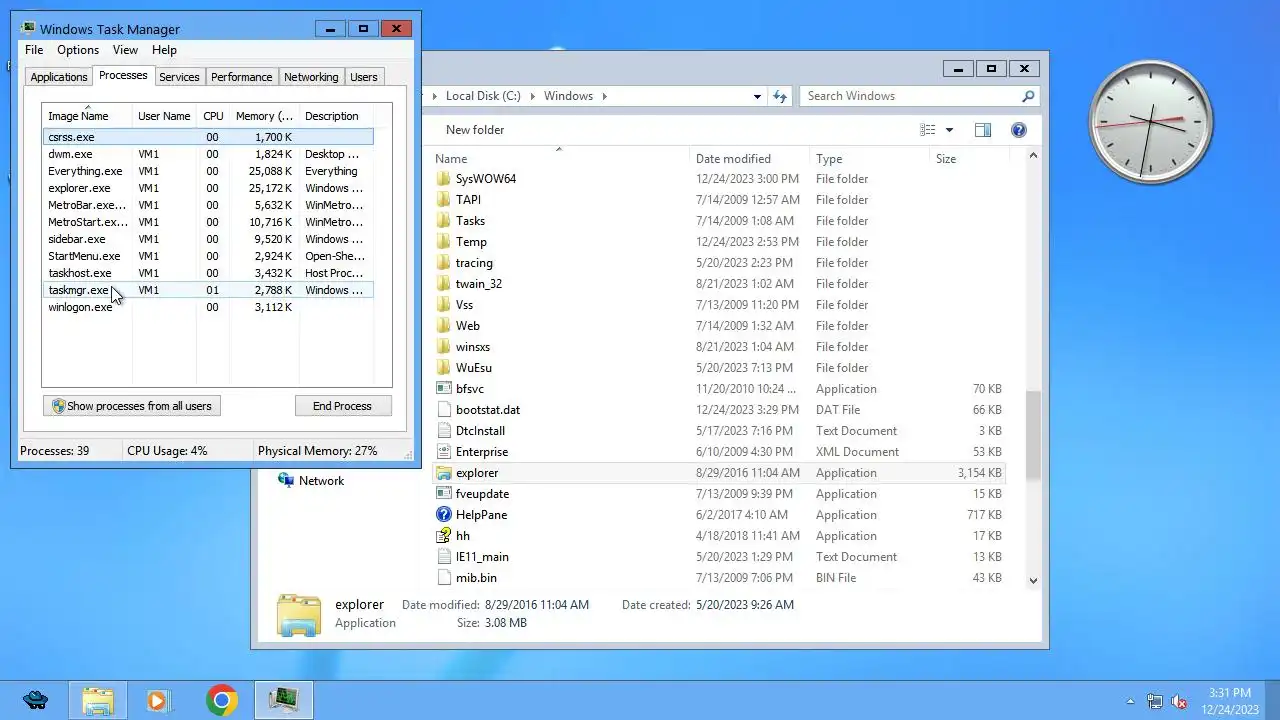Click the file list scrollbar down arrow

1033,580
